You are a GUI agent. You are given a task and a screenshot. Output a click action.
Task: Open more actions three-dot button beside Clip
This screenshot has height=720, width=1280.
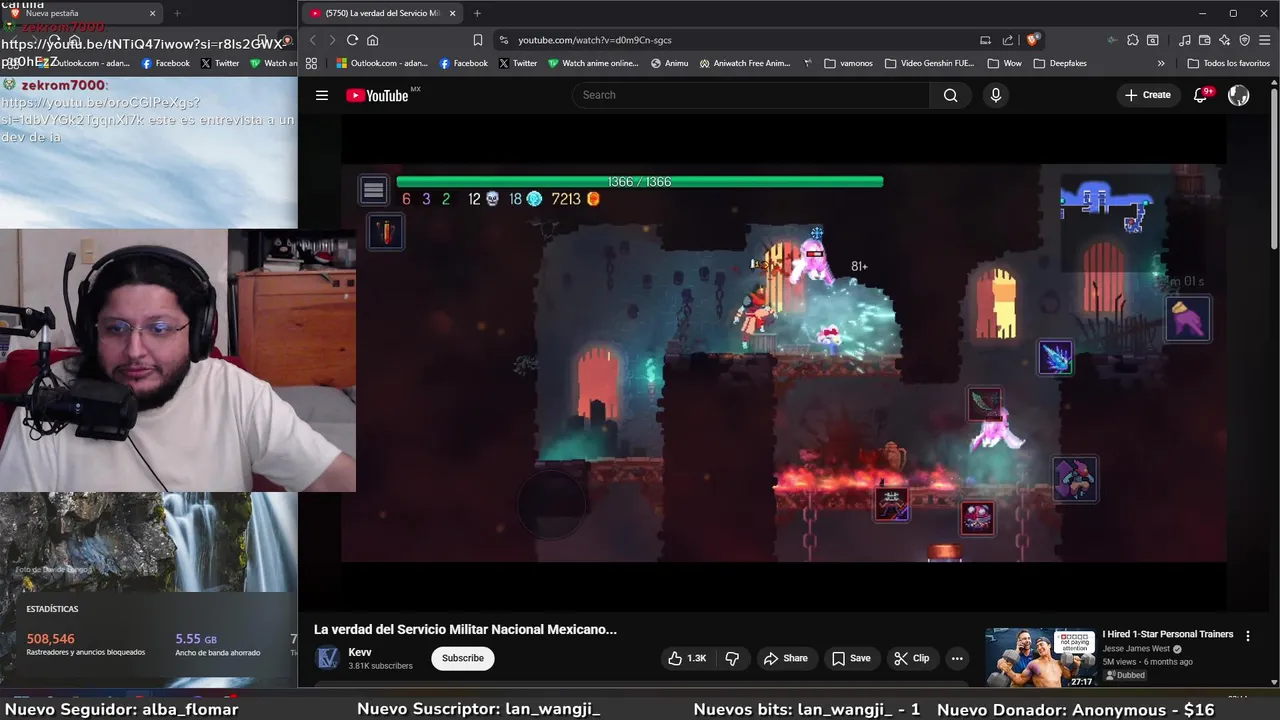957,658
